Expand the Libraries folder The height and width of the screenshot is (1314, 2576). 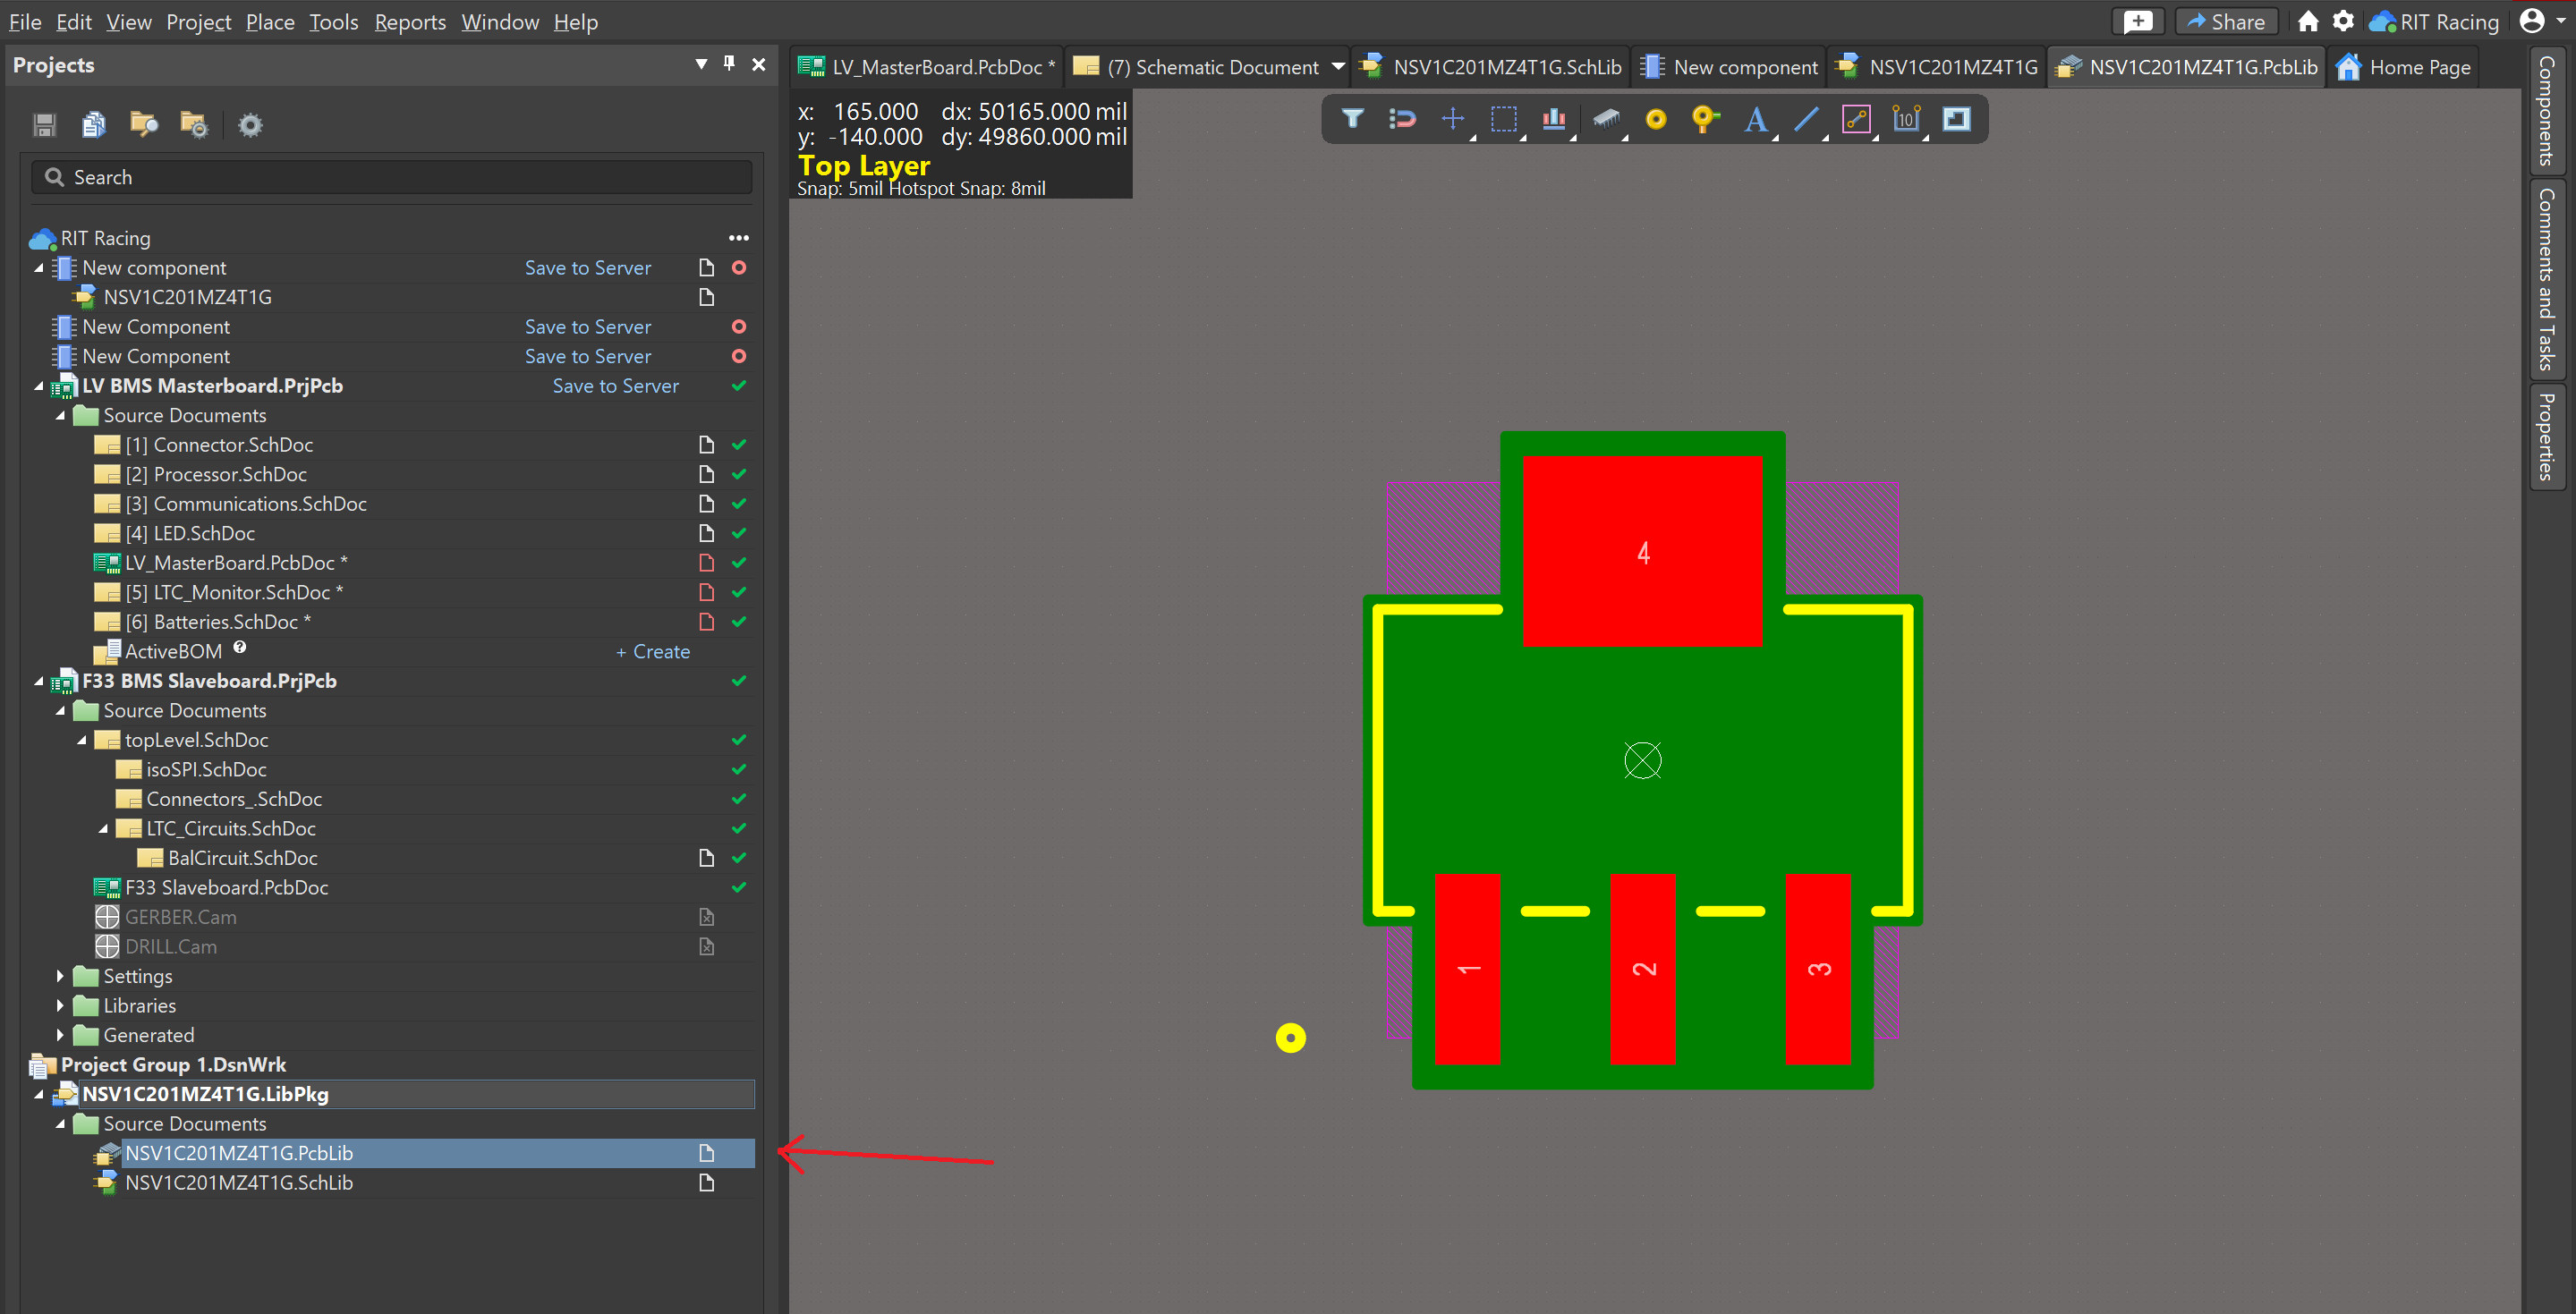coord(60,1006)
